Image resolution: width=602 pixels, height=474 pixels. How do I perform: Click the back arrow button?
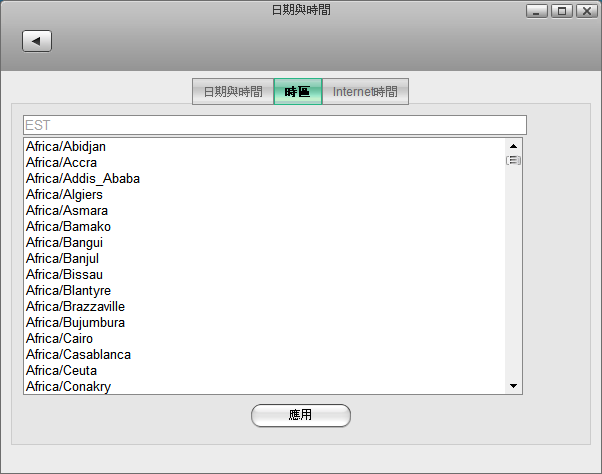[x=37, y=41]
